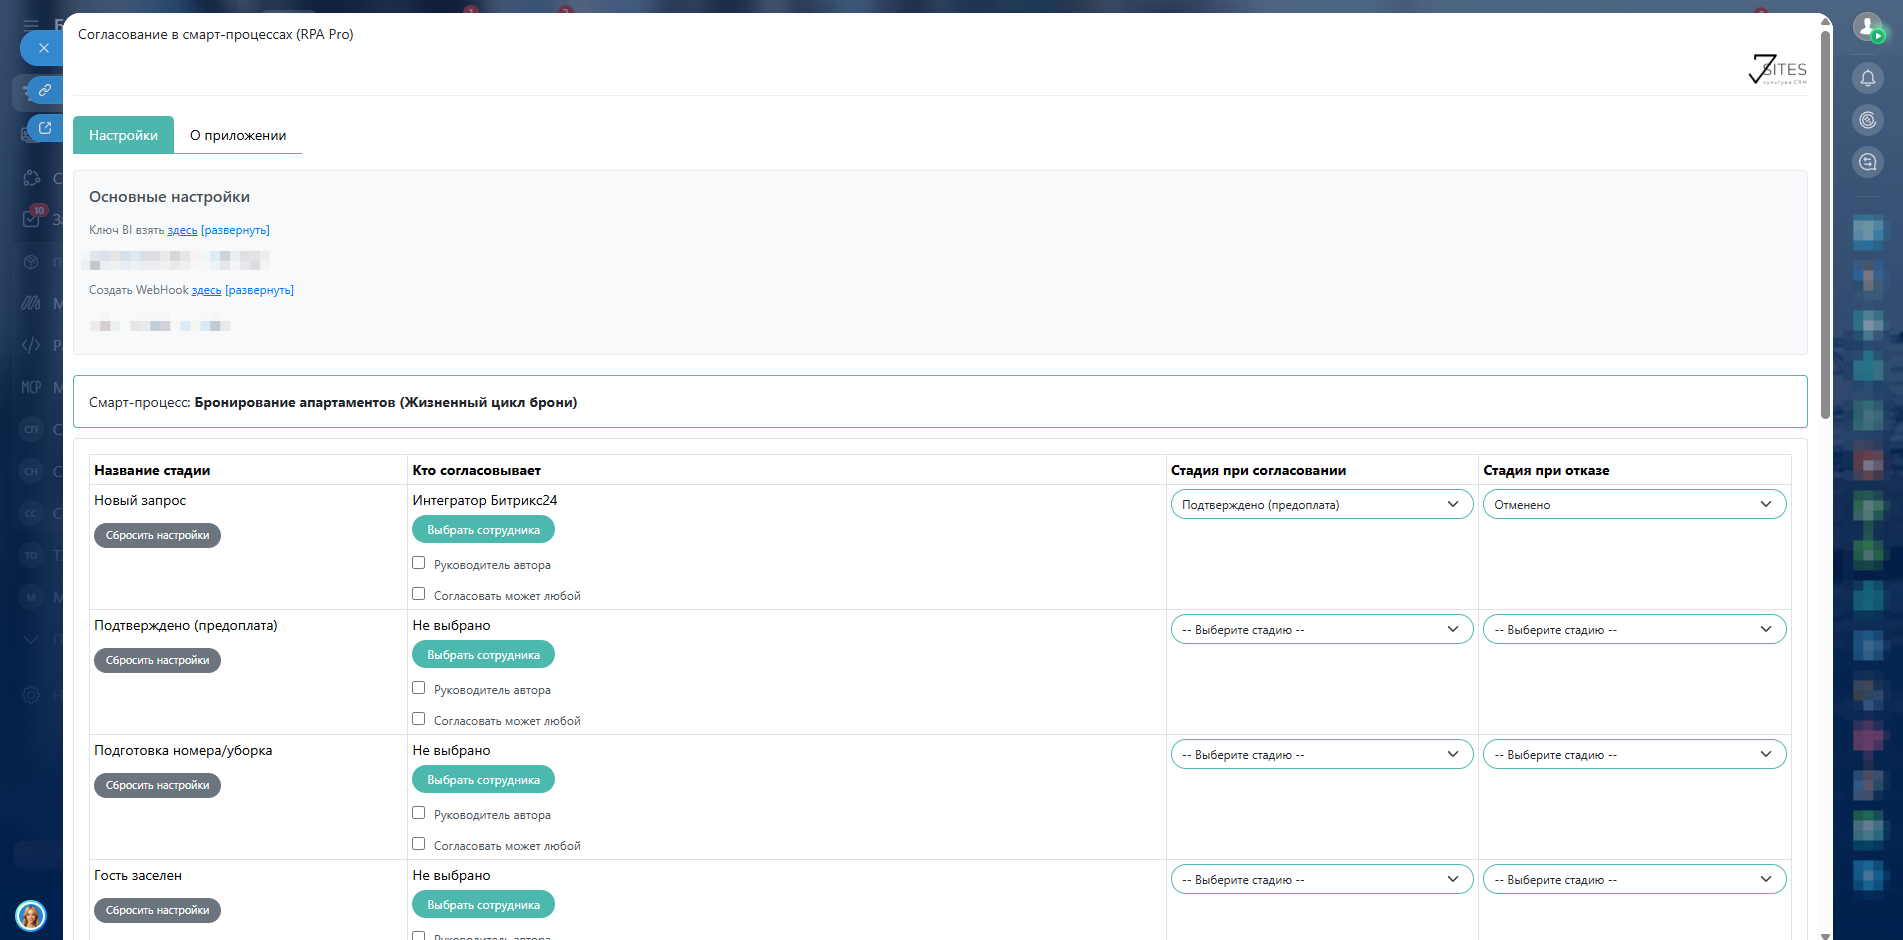The height and width of the screenshot is (940, 1903).
Task: Choose rejection stage for Подготовка номера/уборка row
Action: [x=1634, y=754]
